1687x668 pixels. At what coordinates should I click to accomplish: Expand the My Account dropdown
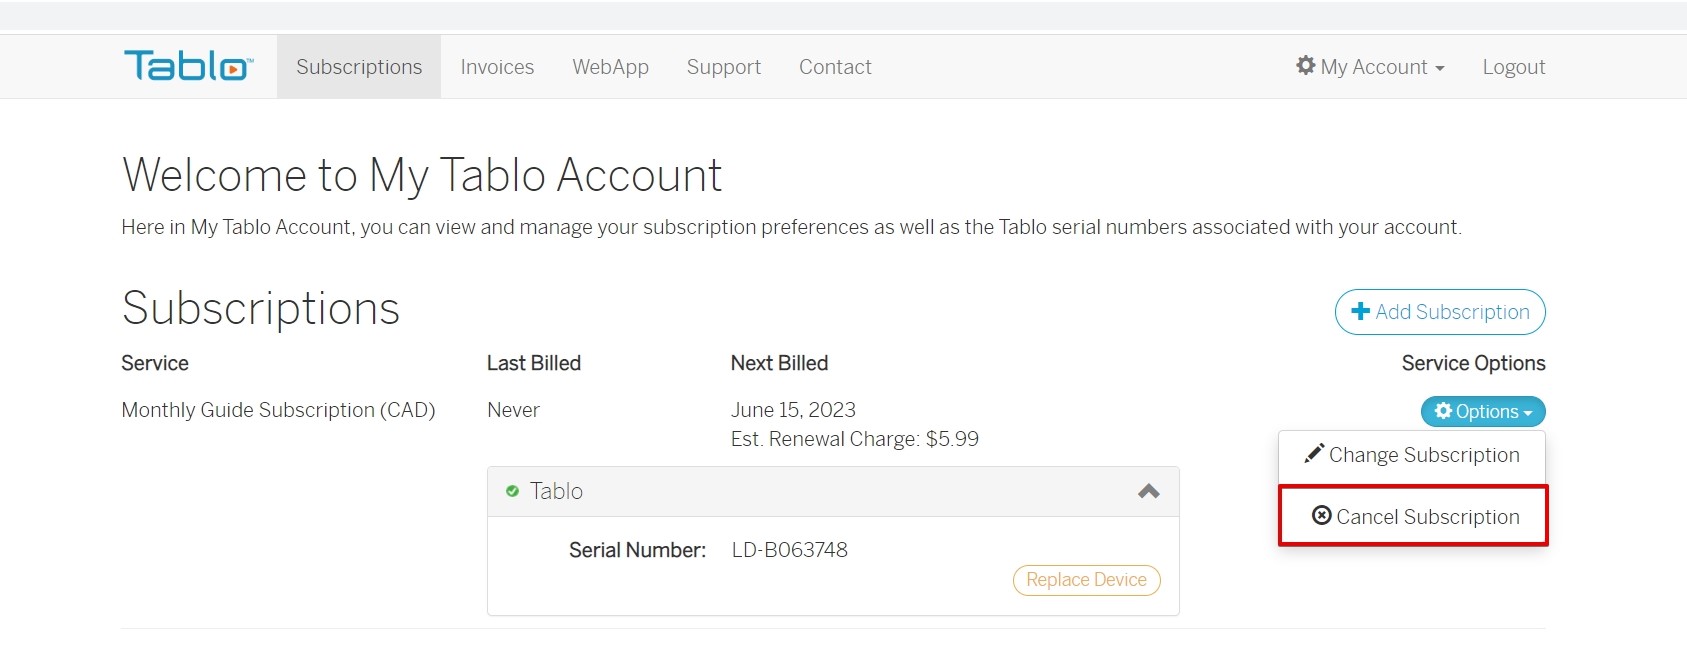(1370, 67)
